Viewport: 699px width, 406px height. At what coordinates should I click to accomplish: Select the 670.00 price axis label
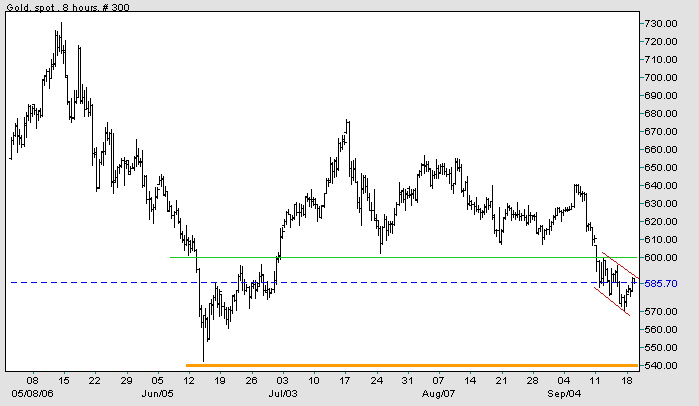coord(661,131)
